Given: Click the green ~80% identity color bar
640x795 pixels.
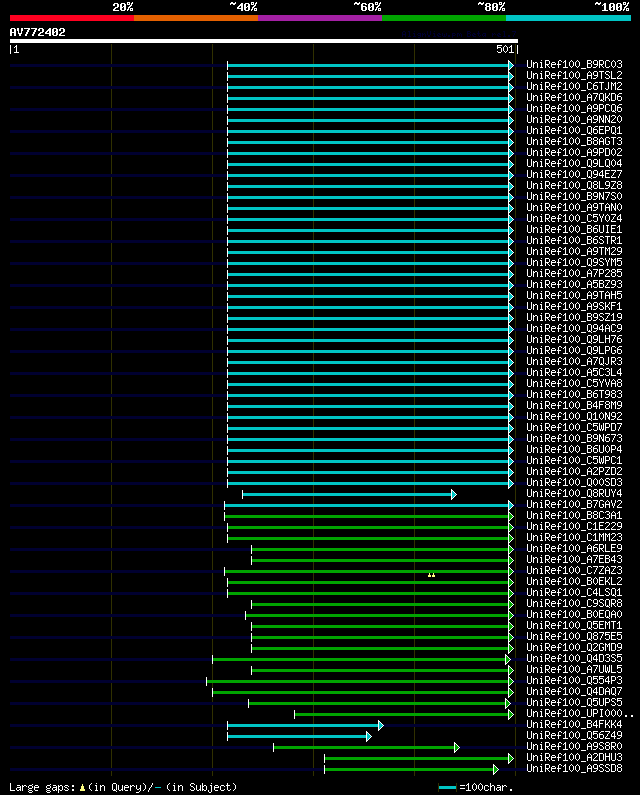Looking at the screenshot, I should 444,18.
